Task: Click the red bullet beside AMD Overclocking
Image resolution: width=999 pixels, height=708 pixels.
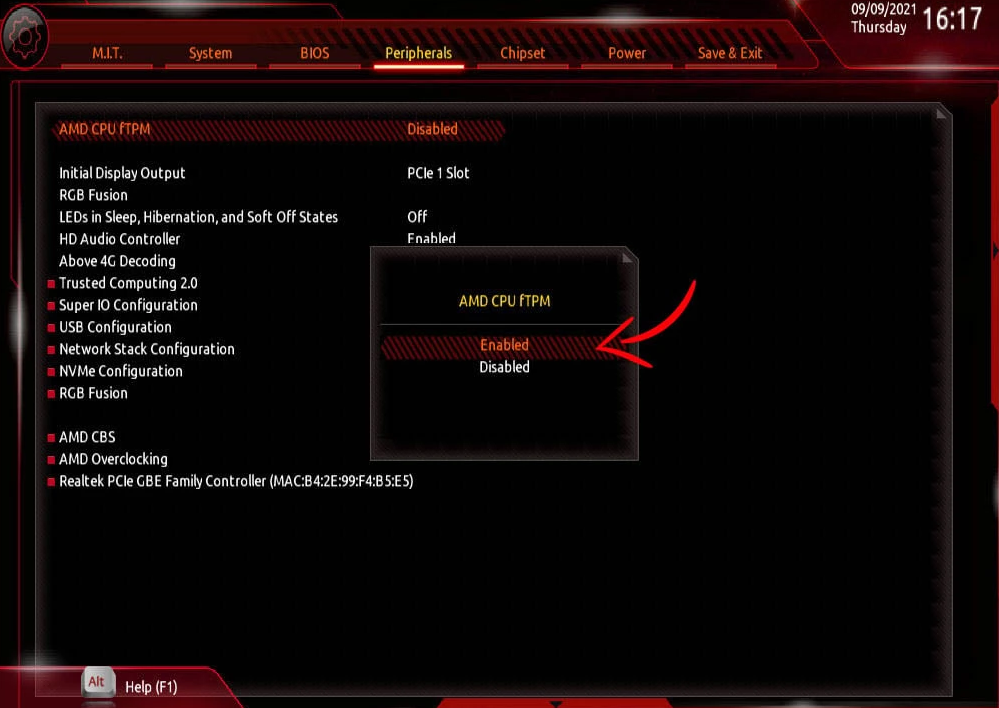Action: (51, 459)
